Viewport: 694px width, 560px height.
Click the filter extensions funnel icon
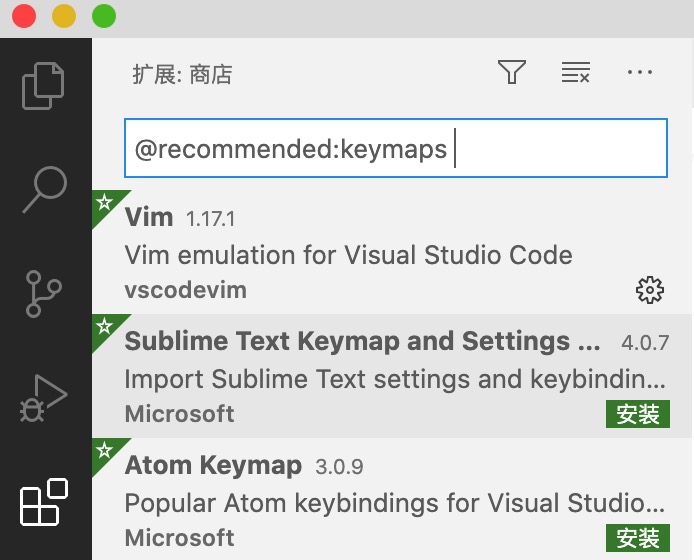point(512,72)
